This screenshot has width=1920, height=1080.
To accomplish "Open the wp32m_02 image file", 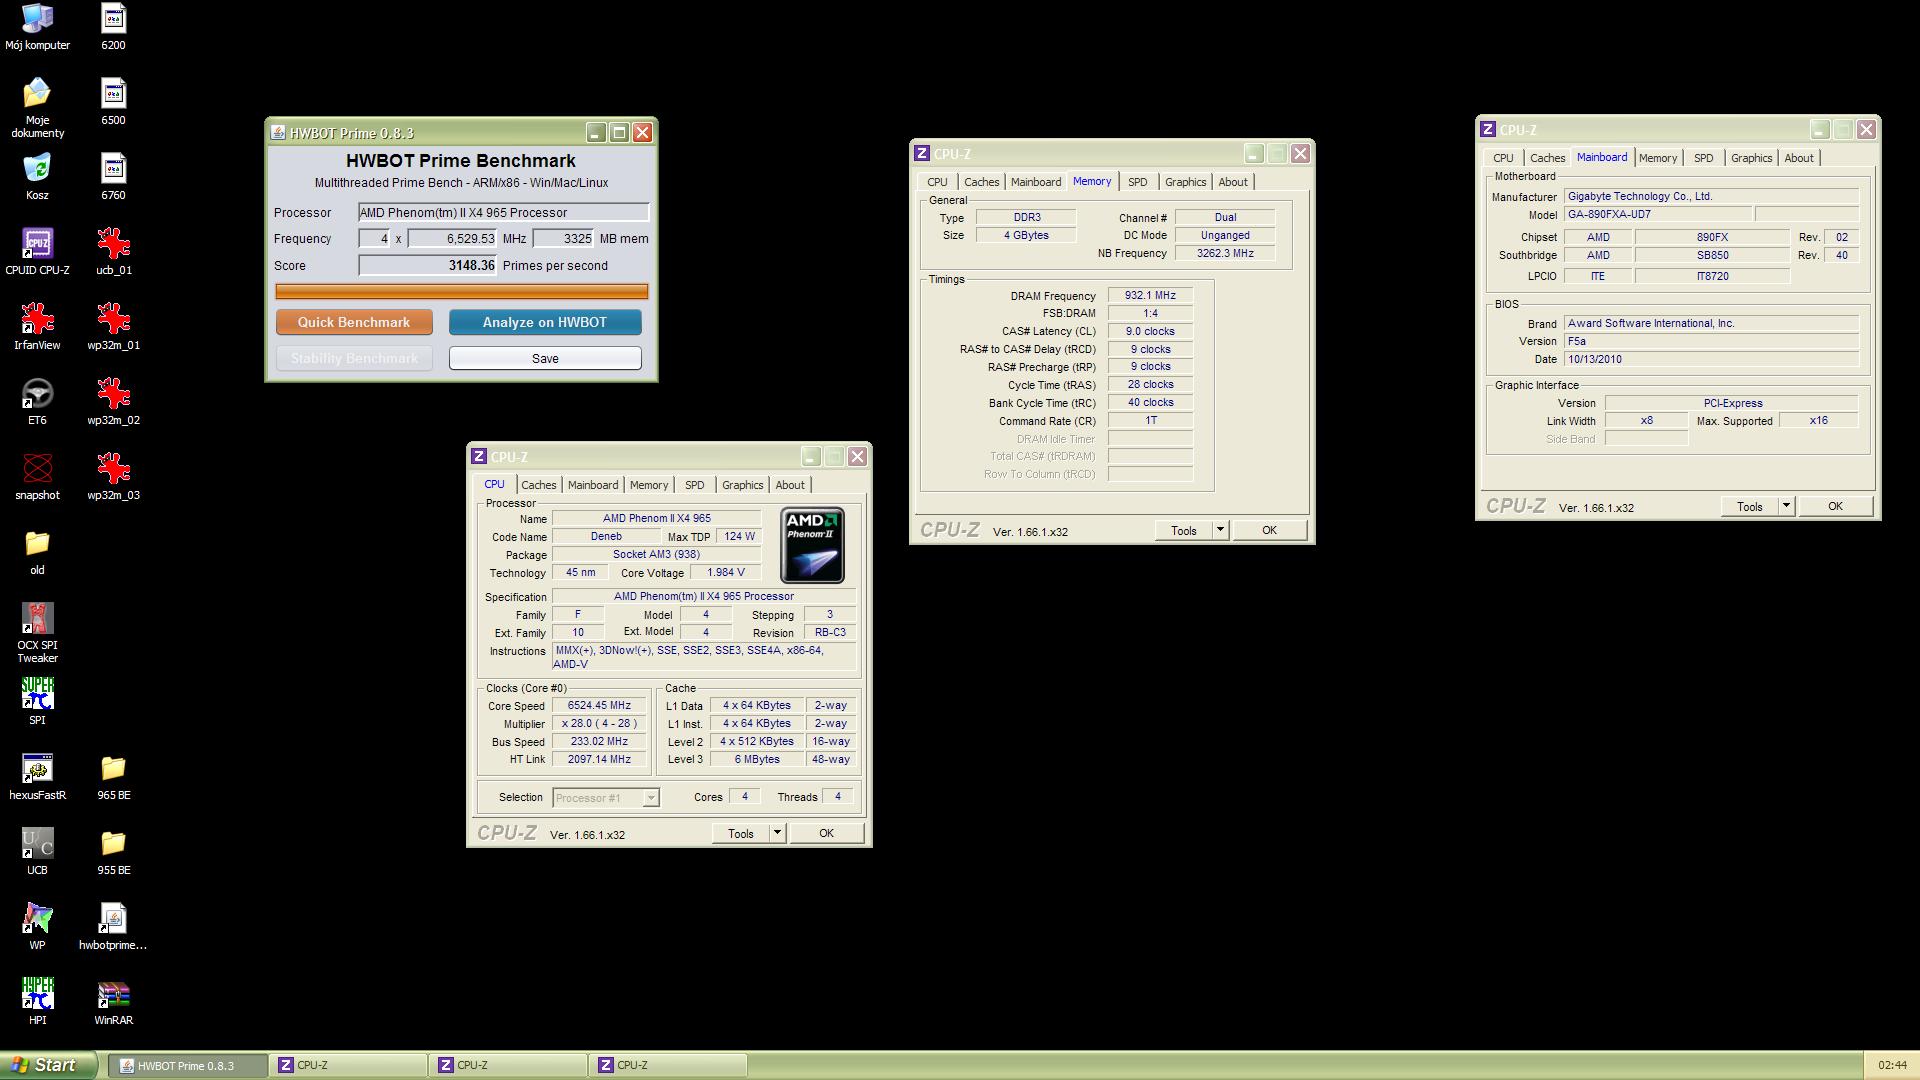I will pyautogui.click(x=113, y=401).
